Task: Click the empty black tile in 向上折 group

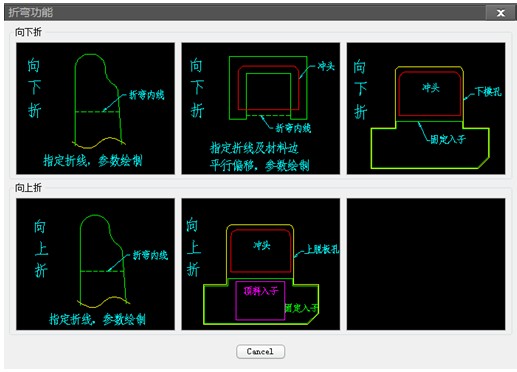Action: 426,264
